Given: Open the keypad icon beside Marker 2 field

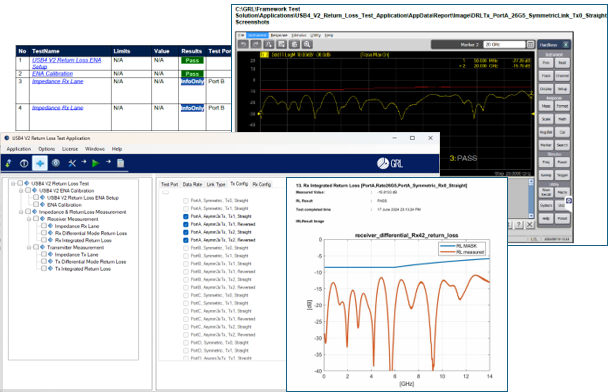Looking at the screenshot, I should [x=530, y=44].
